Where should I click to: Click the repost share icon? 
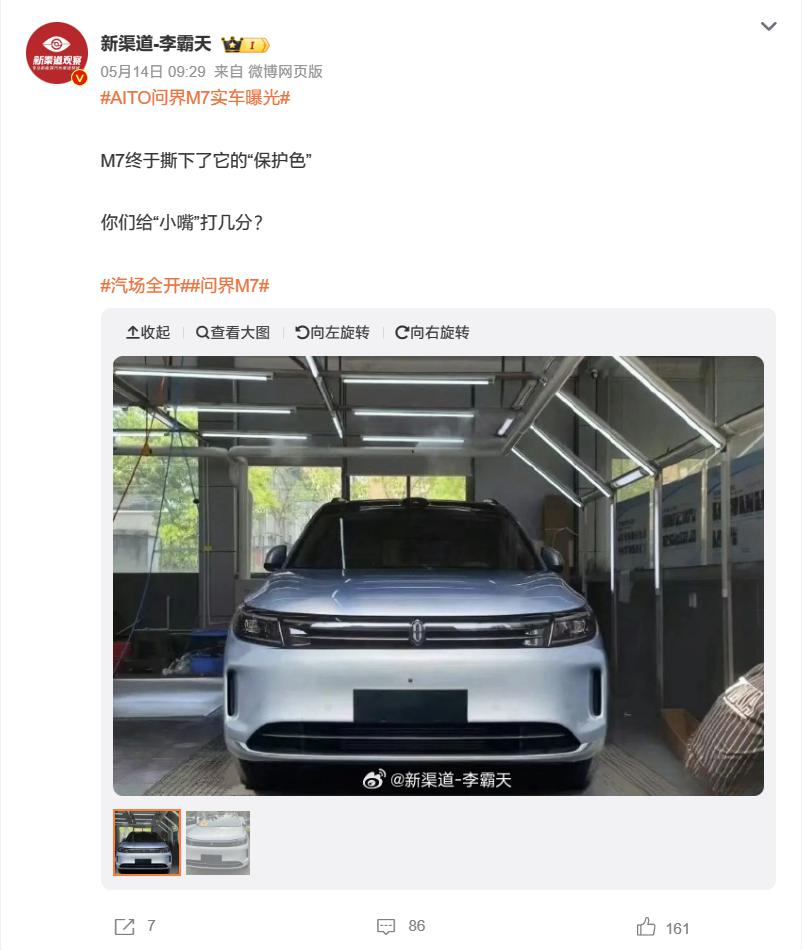pyautogui.click(x=125, y=926)
